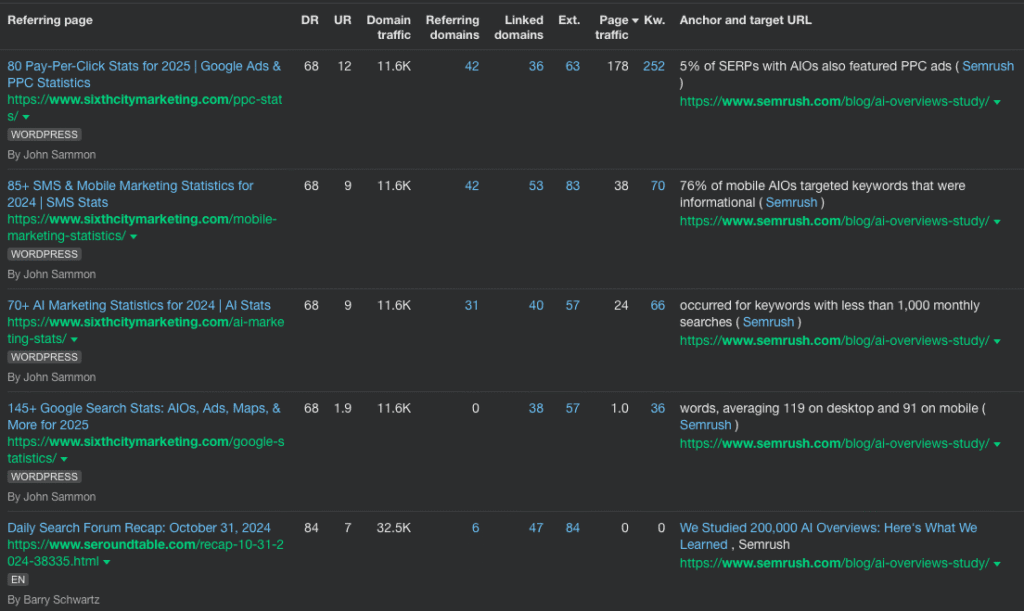The image size is (1024, 611).
Task: Open caret after seroundtable recap URL
Action: pos(107,563)
